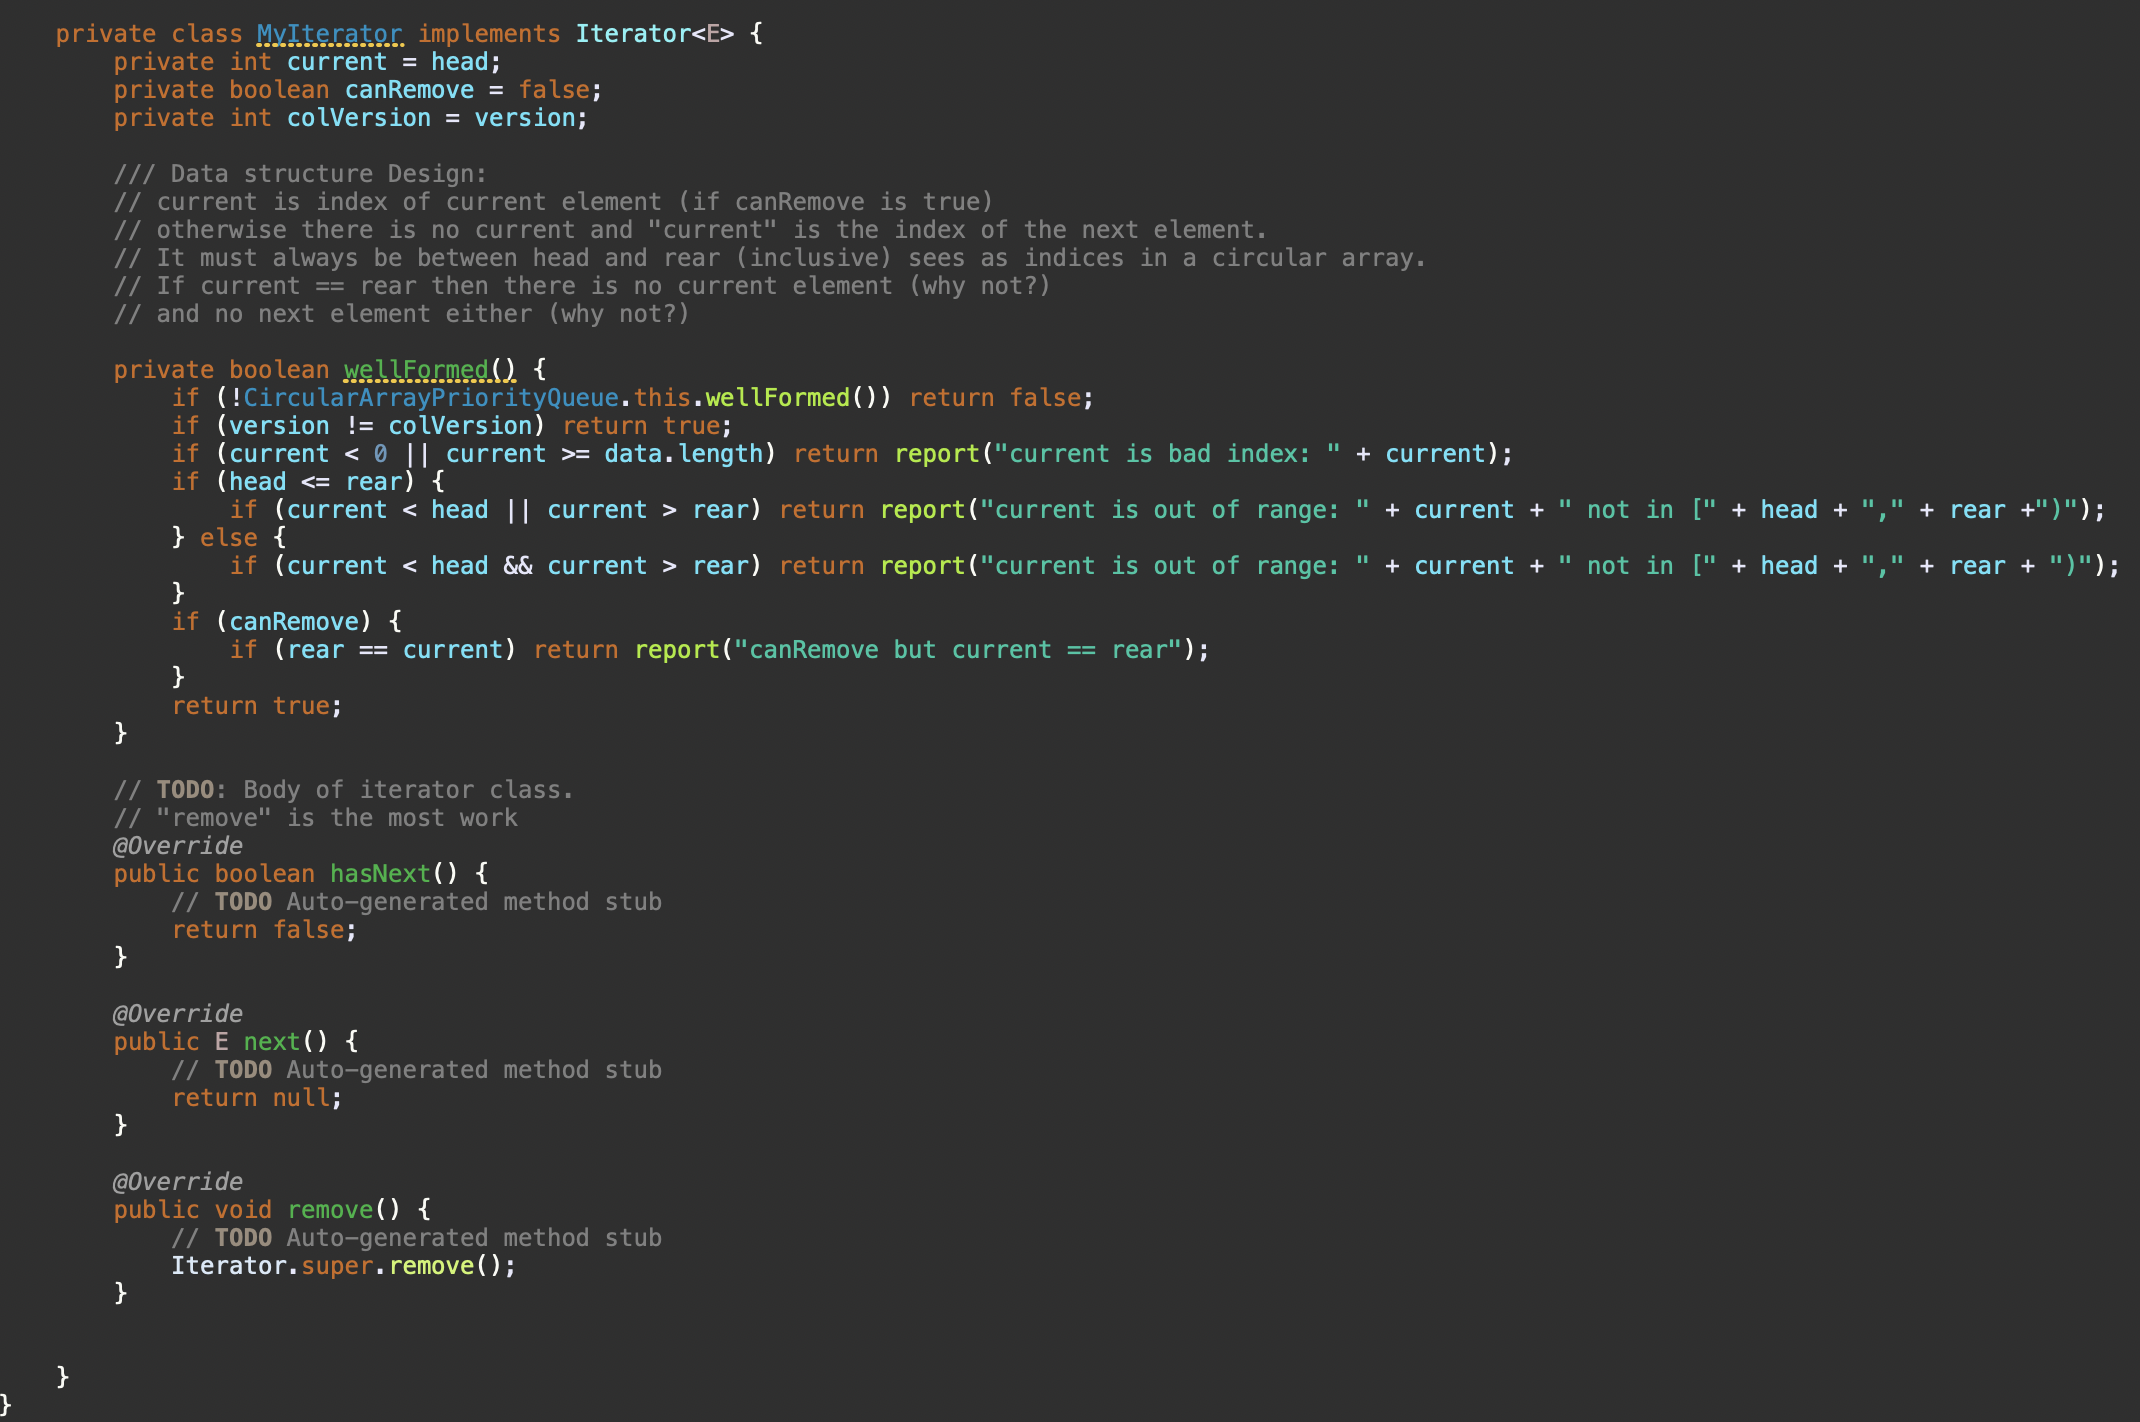Click the CircularArrayPriorityQueue reference
This screenshot has height=1422, width=2140.
tap(430, 398)
